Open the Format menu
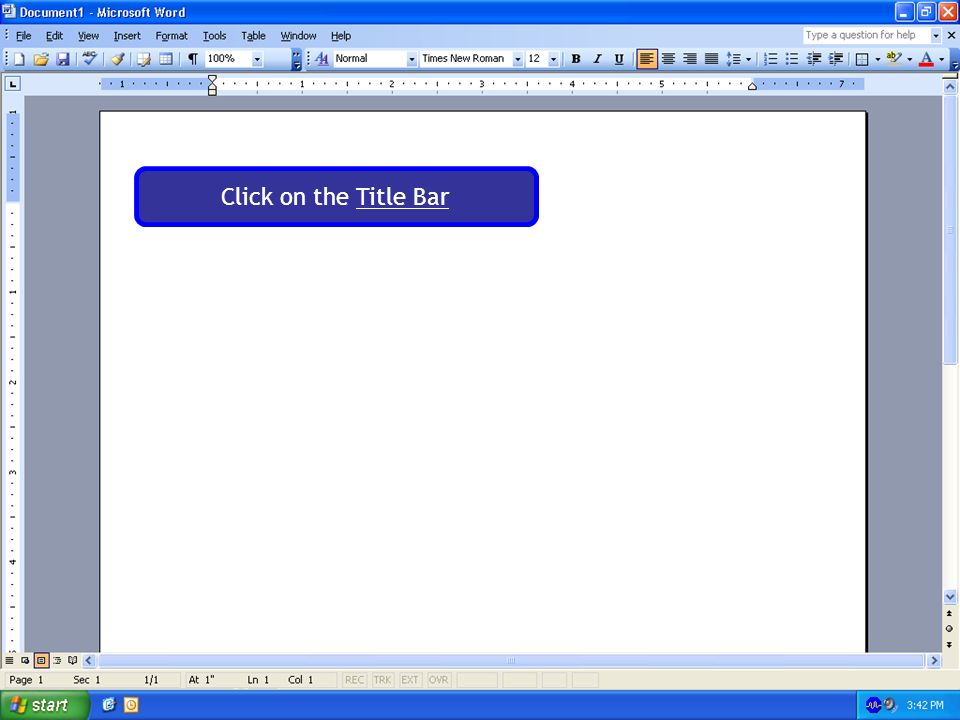Screen dimensions: 960x720 tap(171, 36)
